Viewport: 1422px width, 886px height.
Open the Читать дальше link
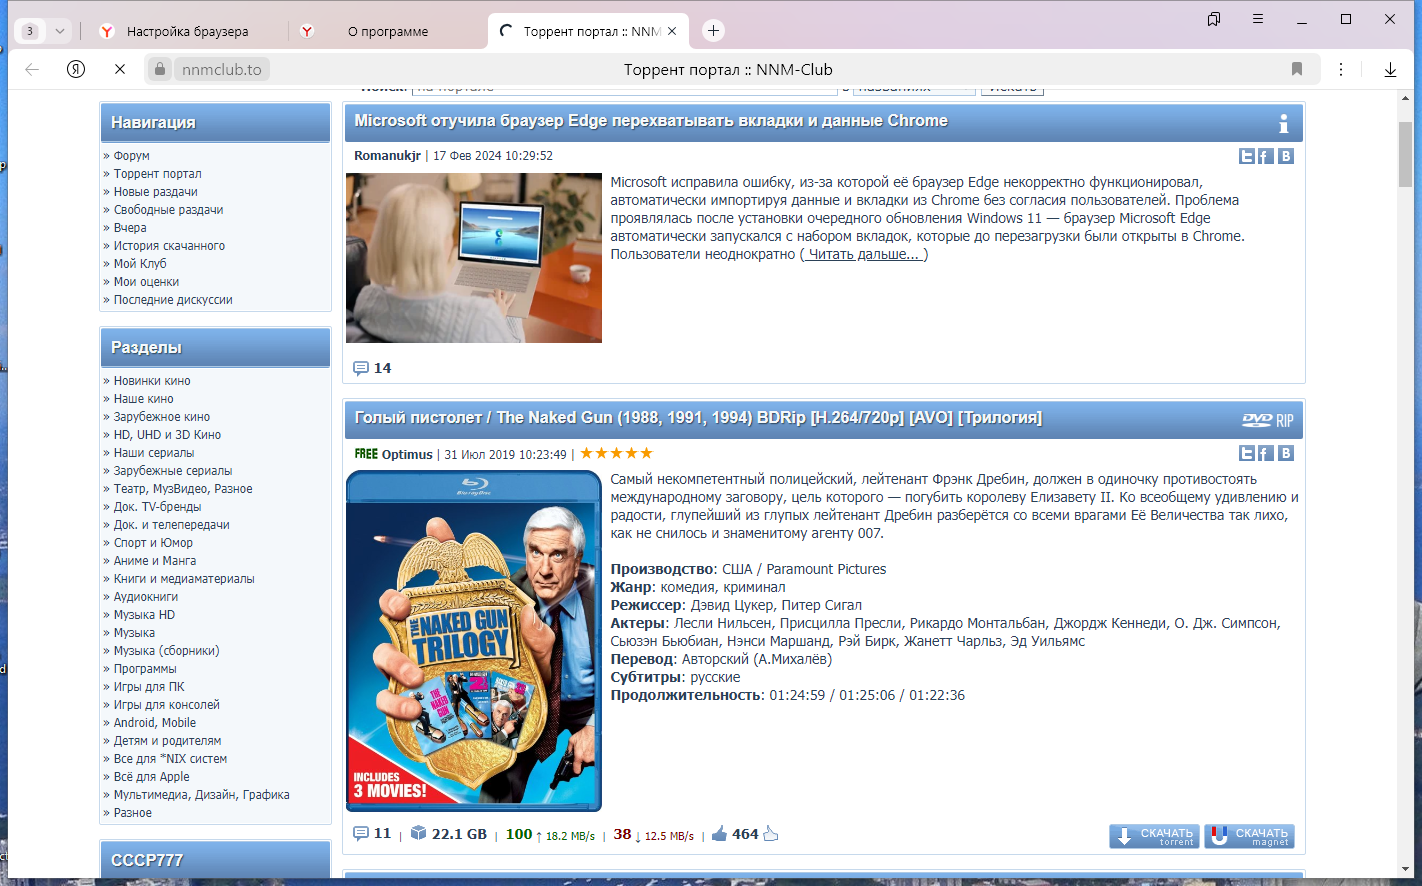pos(864,254)
